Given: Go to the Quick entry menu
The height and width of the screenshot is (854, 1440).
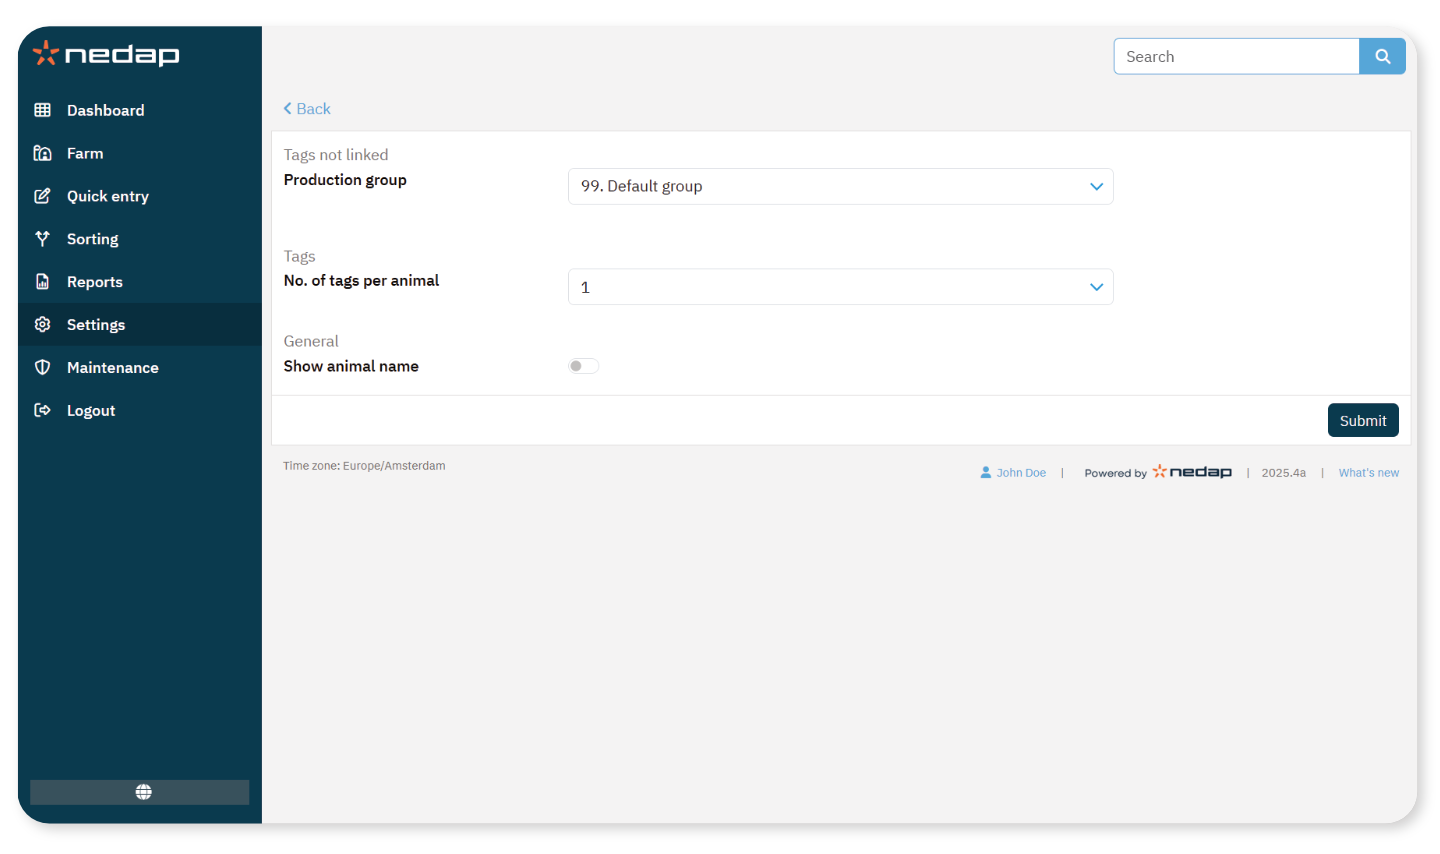Looking at the screenshot, I should pos(107,196).
